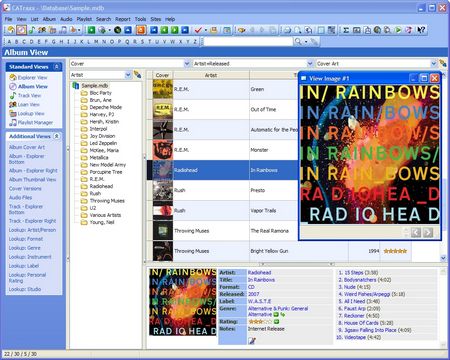Go to previous record with green left arrow
The image size is (450, 360).
click(164, 30)
